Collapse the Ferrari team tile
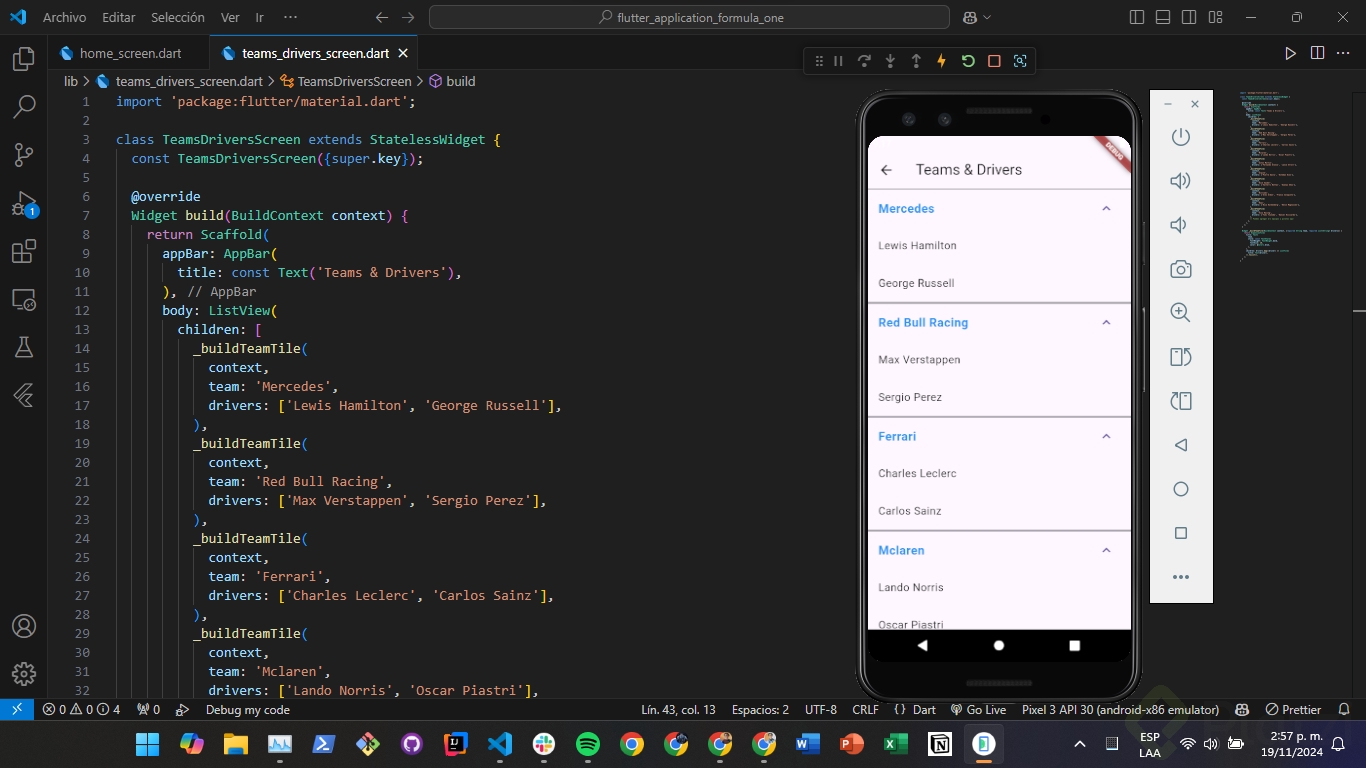Image resolution: width=1366 pixels, height=768 pixels. [1106, 437]
